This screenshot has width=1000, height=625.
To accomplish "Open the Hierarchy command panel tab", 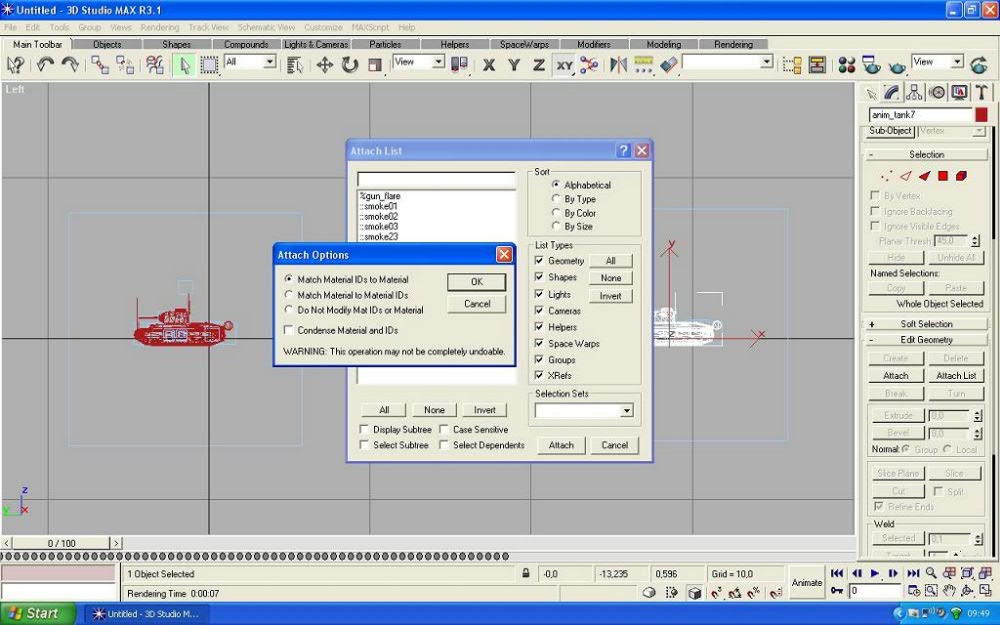I will point(914,92).
